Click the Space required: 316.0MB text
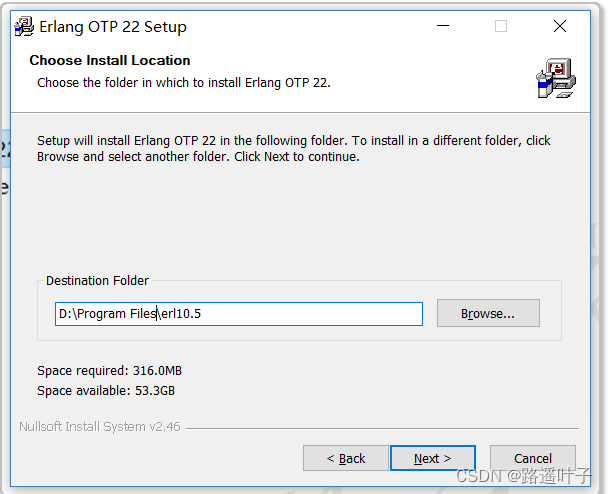The width and height of the screenshot is (608, 494). point(109,371)
